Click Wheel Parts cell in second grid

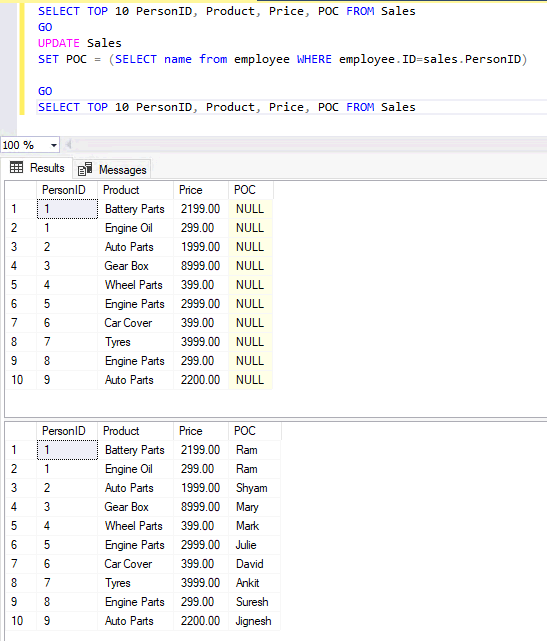[x=135, y=526]
